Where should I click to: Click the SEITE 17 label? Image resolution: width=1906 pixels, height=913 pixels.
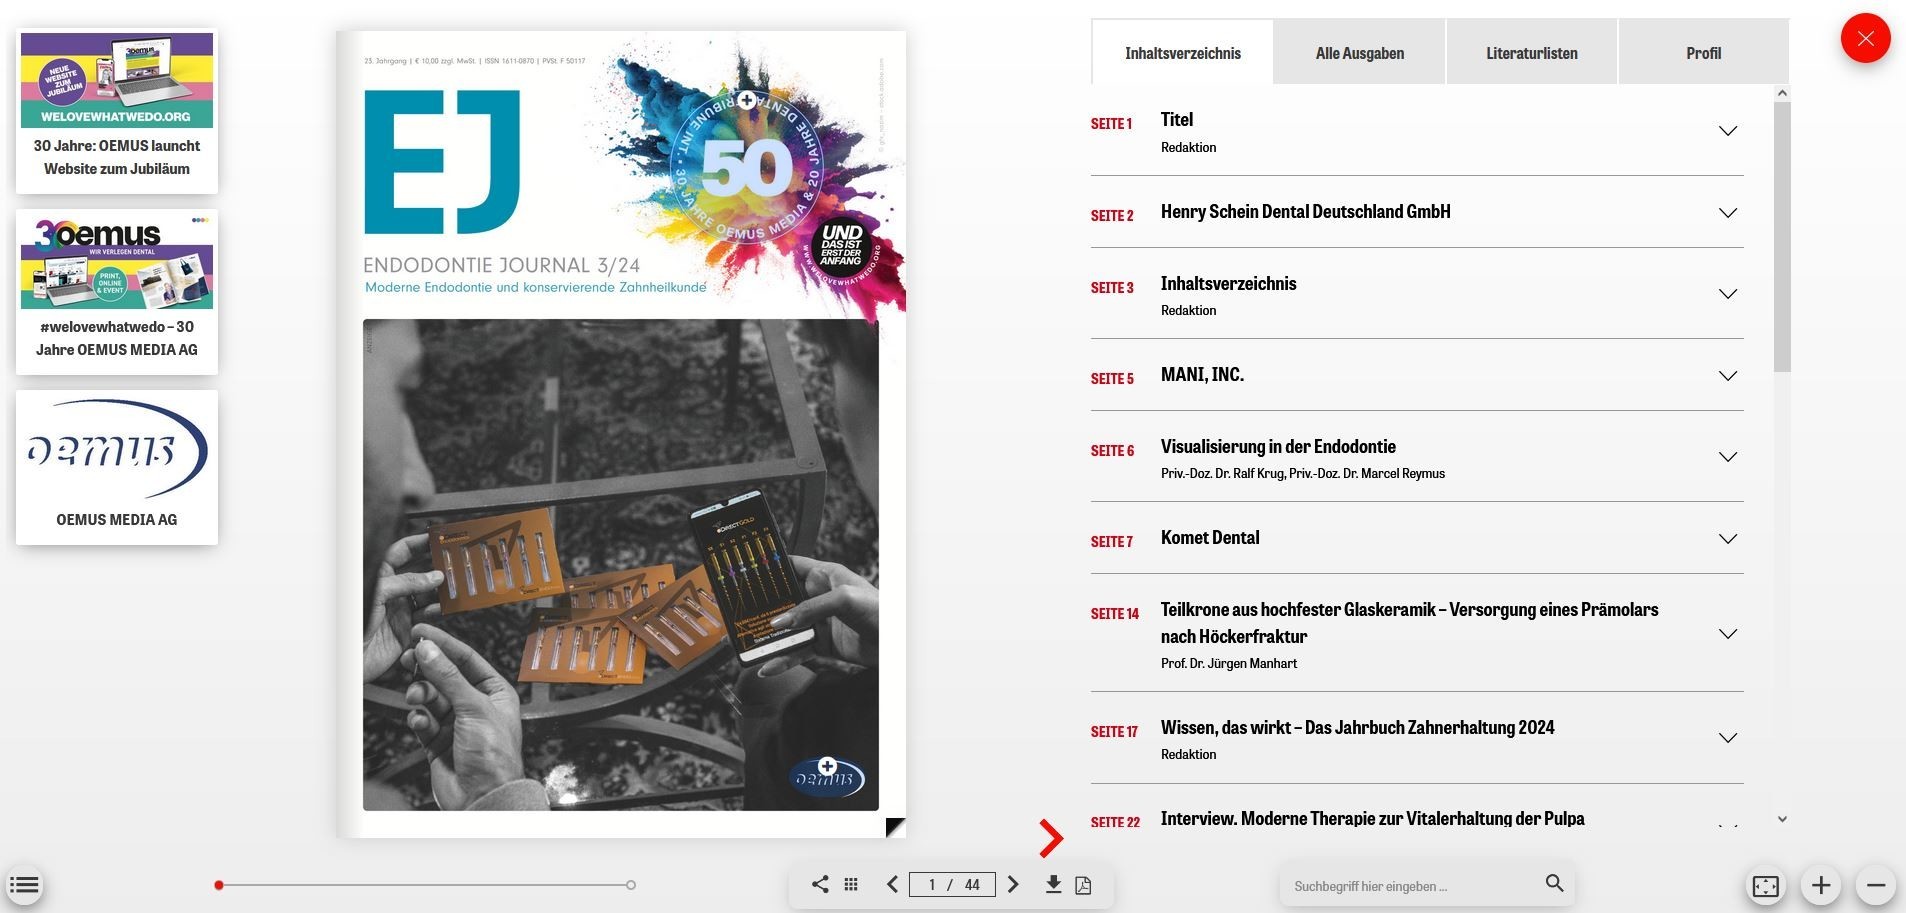coord(1114,732)
